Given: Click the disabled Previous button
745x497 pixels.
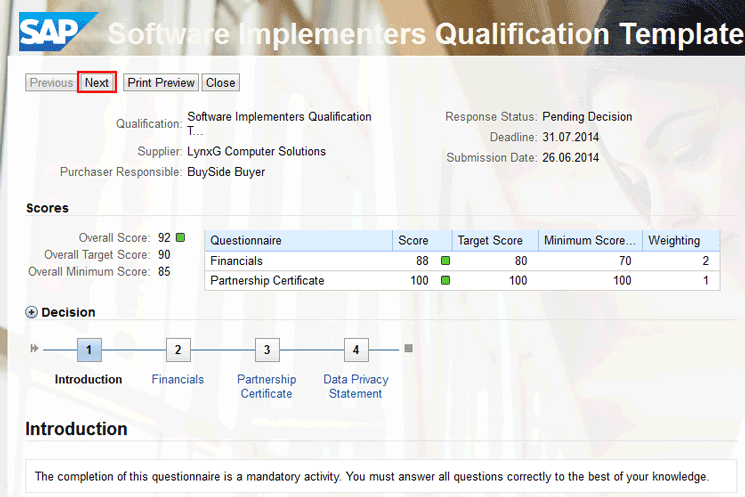Looking at the screenshot, I should pyautogui.click(x=51, y=83).
